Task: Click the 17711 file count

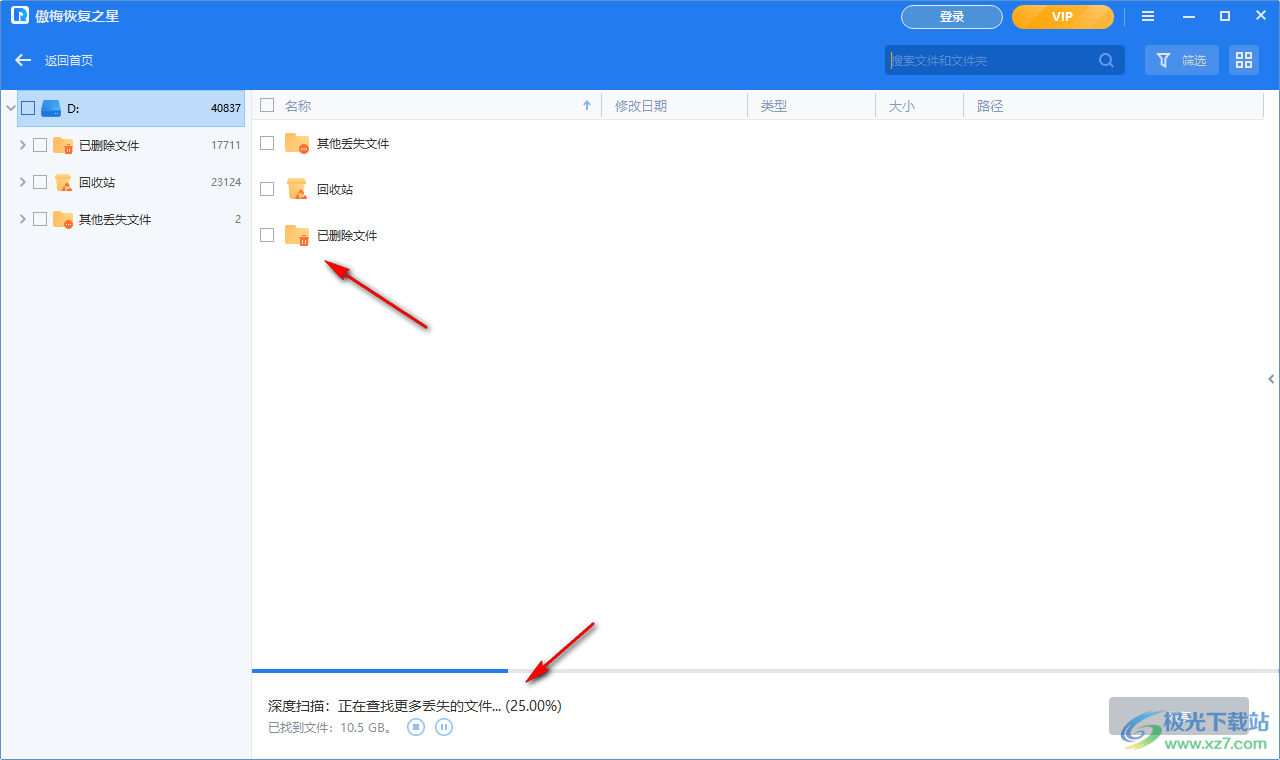Action: tap(226, 145)
